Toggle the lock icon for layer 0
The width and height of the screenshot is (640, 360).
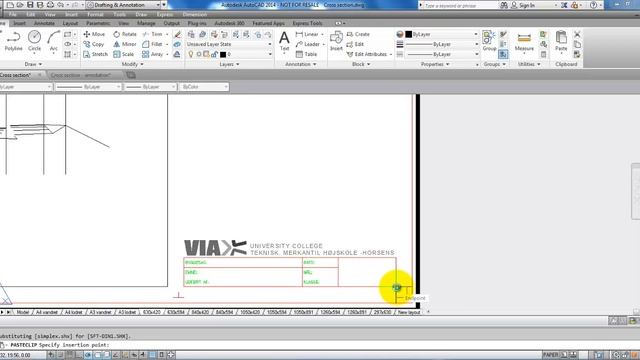pyautogui.click(x=214, y=54)
